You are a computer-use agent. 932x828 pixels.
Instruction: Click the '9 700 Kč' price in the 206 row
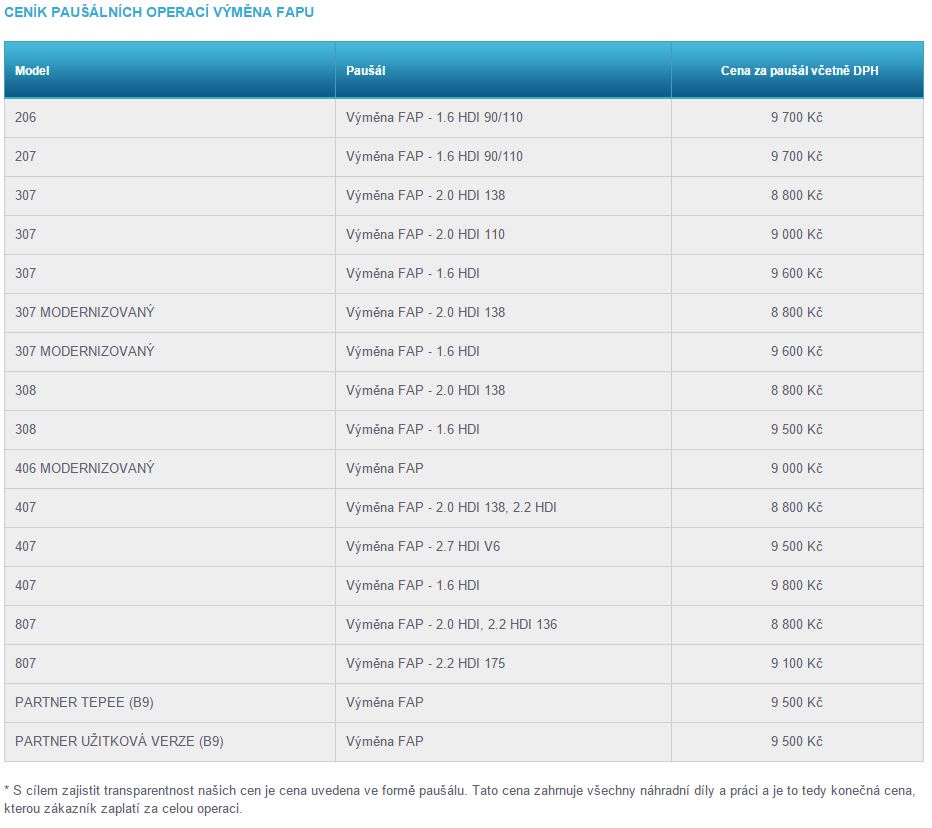click(796, 118)
